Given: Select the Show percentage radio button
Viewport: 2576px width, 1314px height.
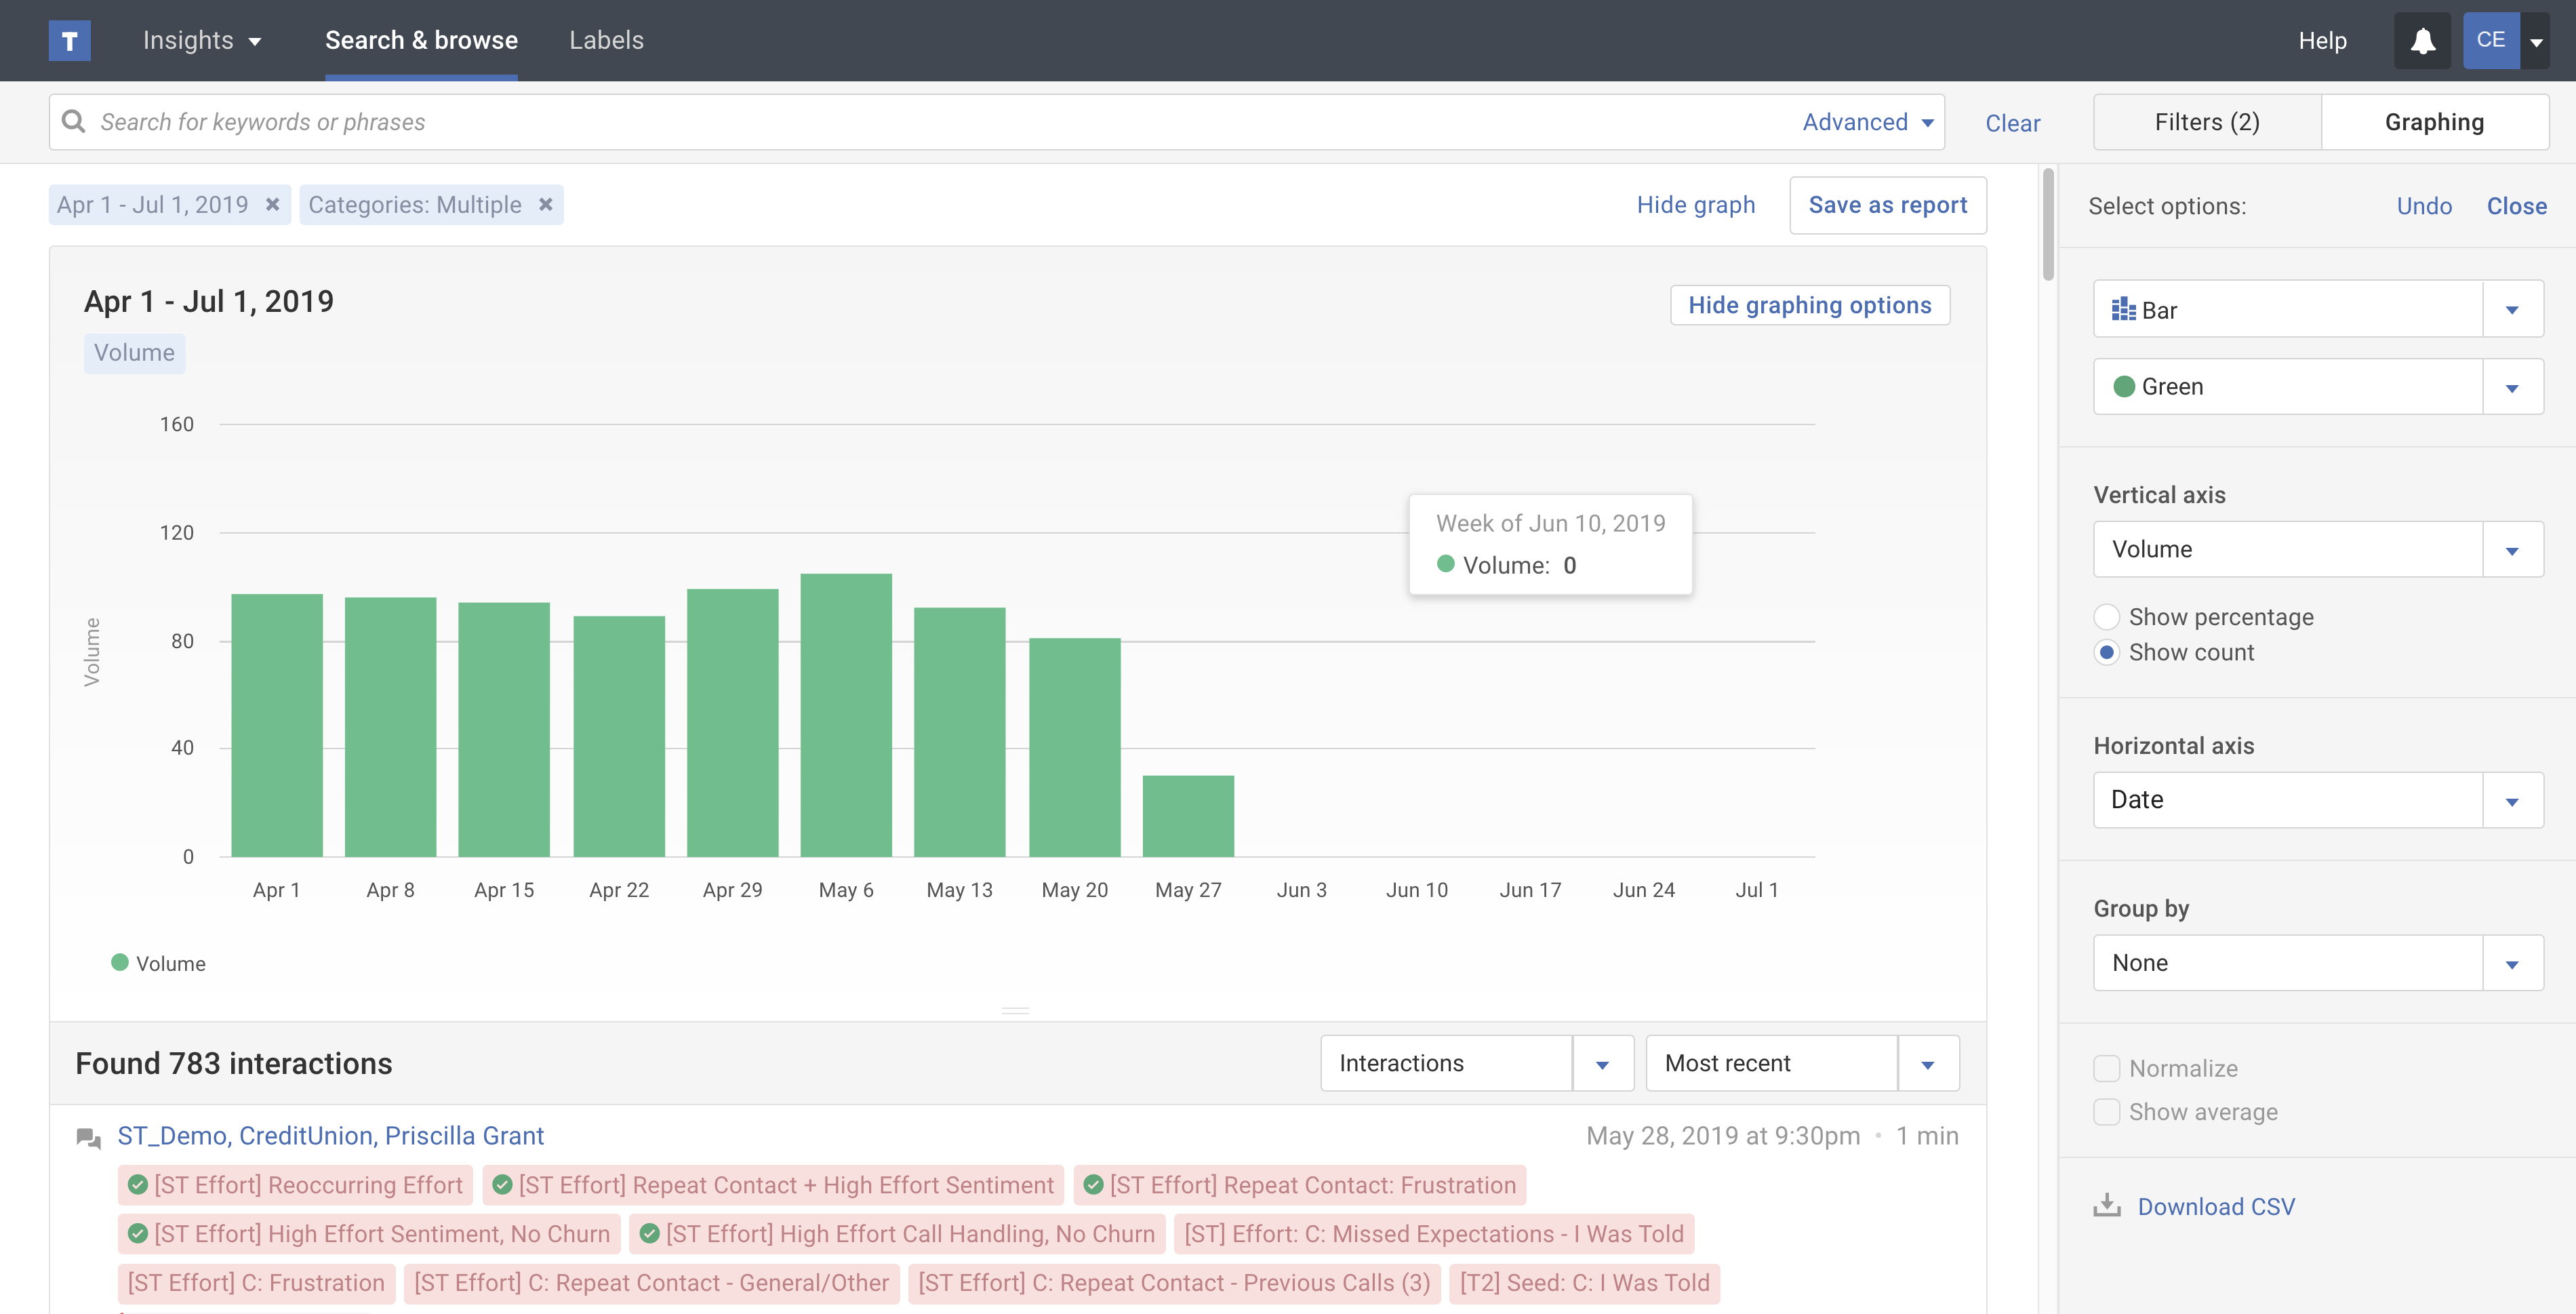Looking at the screenshot, I should 2106,617.
